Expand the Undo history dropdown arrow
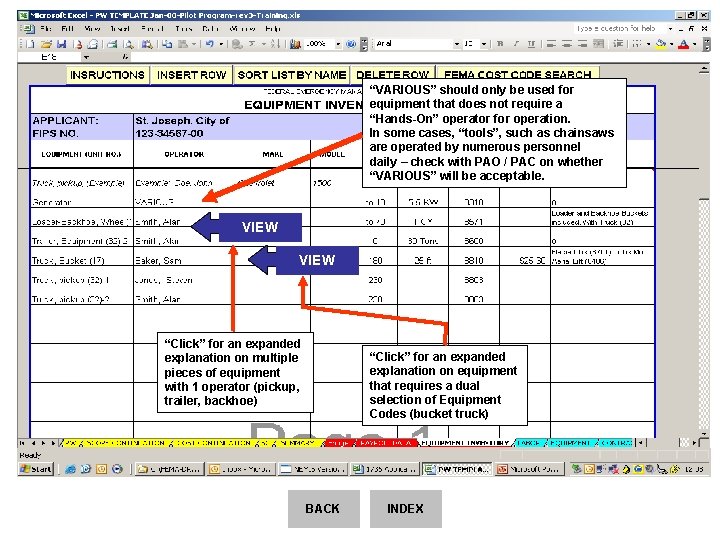The width and height of the screenshot is (720, 540). pyautogui.click(x=221, y=44)
